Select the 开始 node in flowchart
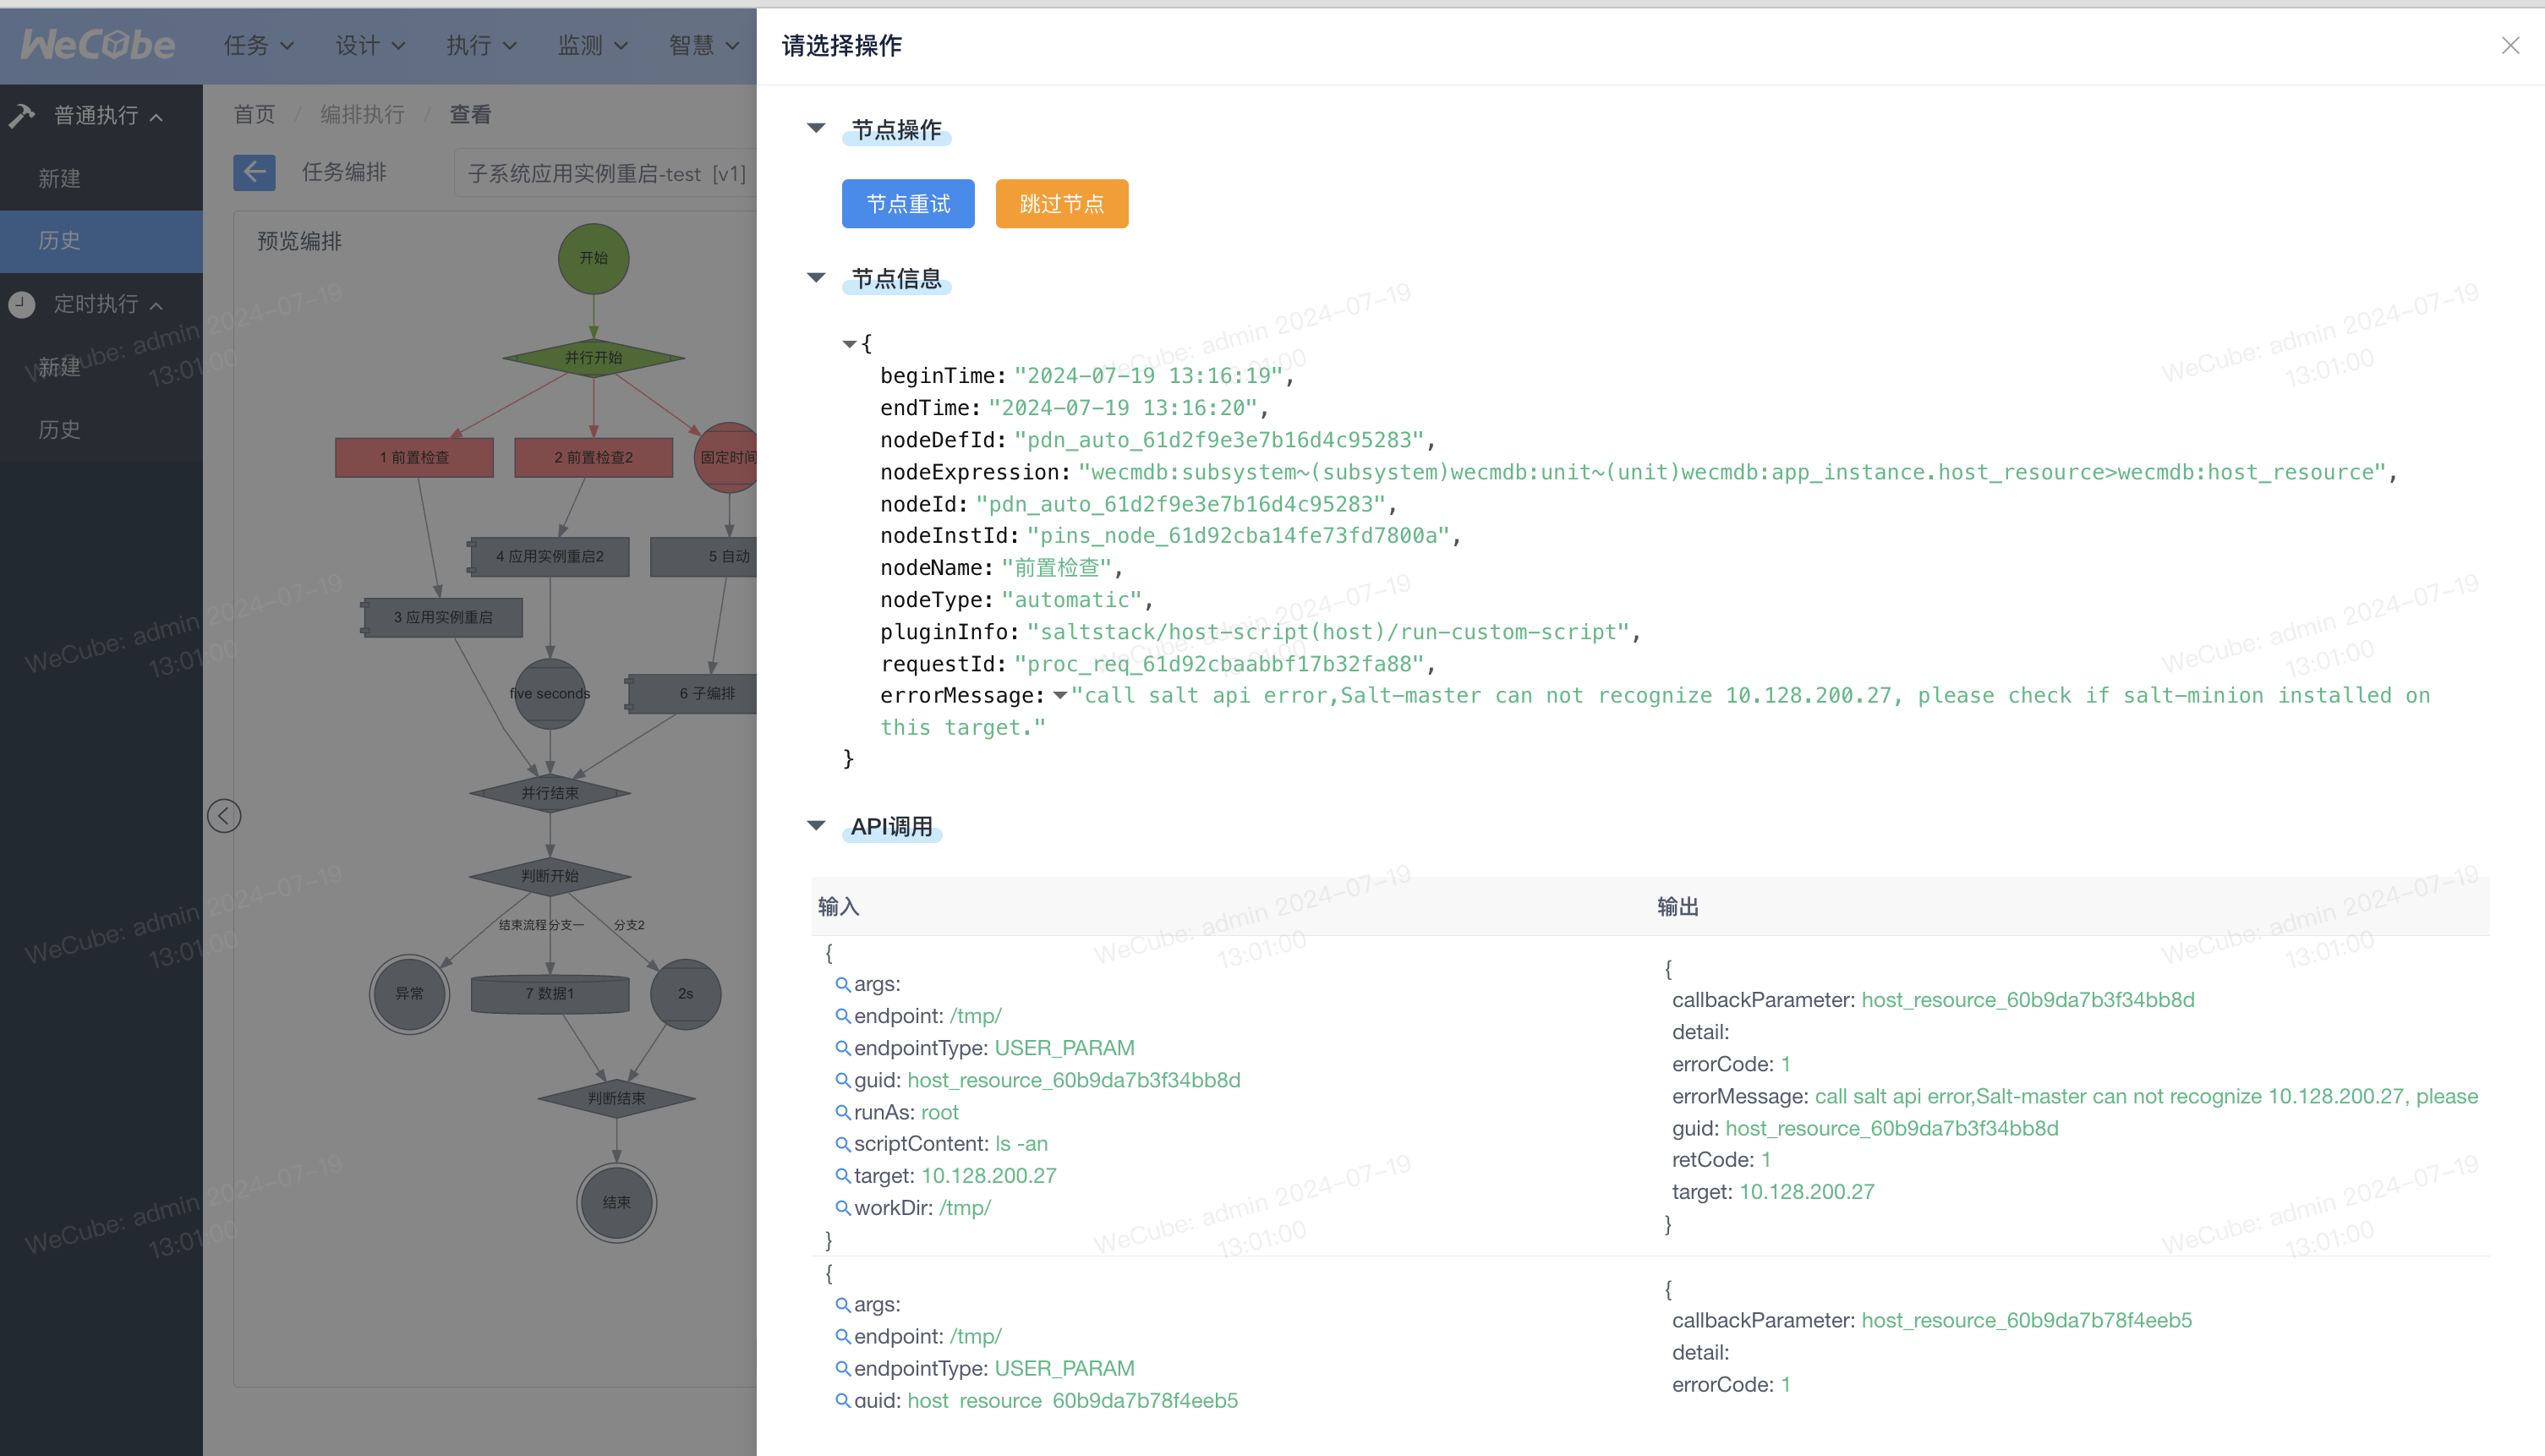 [x=594, y=258]
